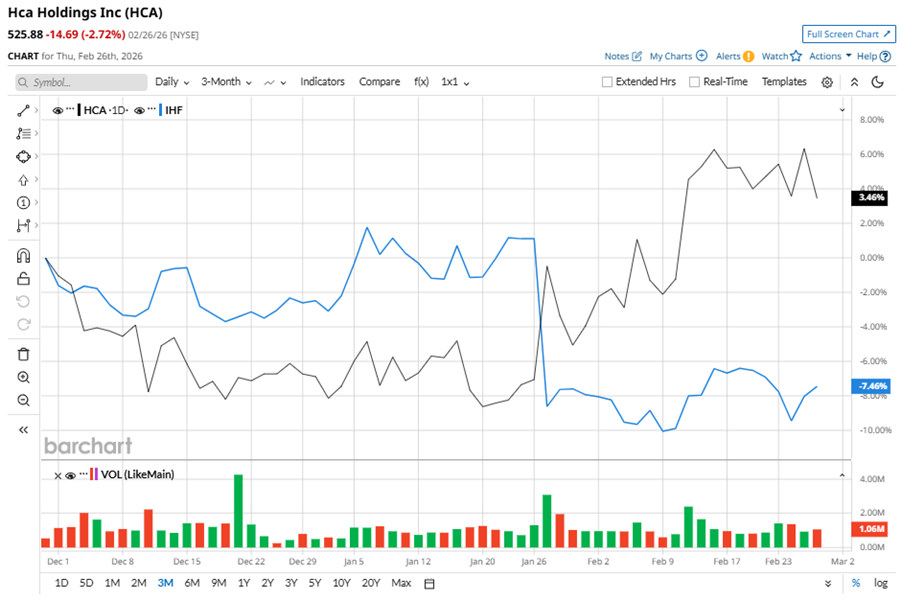Screen dimensions: 902x600
Task: Expand bottom bar double down chevron
Action: (828, 583)
